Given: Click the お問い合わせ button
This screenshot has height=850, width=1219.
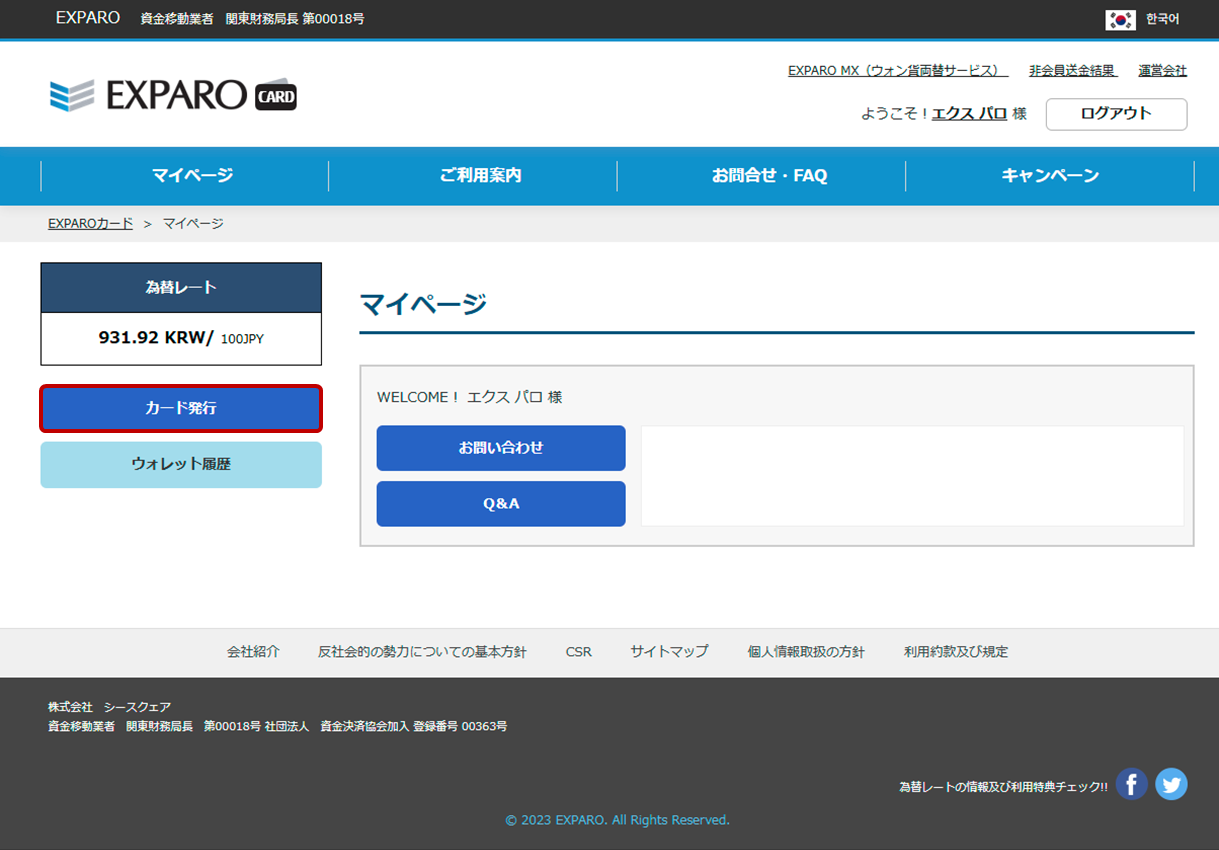Looking at the screenshot, I should [501, 448].
